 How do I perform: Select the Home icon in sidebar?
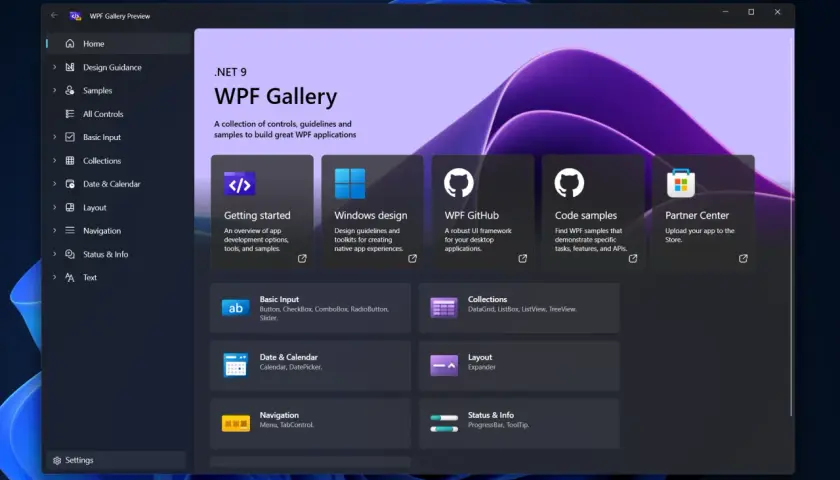pyautogui.click(x=70, y=43)
